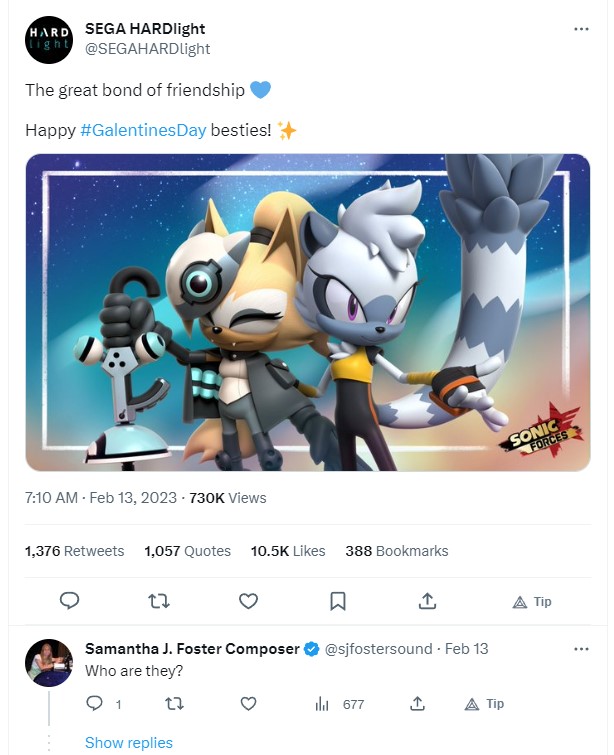
Task: Open the SEGA HARDlight profile avatar
Action: pyautogui.click(x=49, y=39)
